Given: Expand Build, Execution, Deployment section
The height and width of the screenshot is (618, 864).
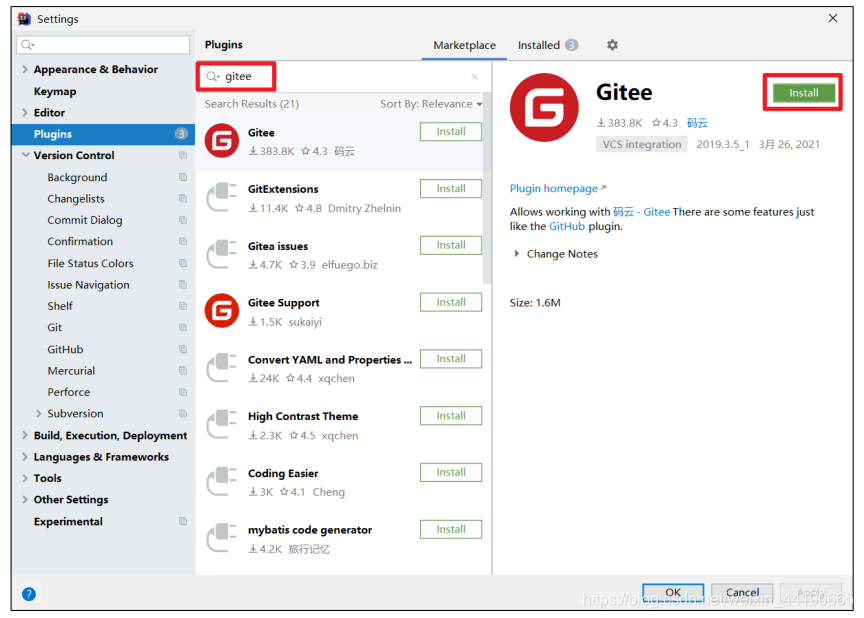Looking at the screenshot, I should (25, 435).
